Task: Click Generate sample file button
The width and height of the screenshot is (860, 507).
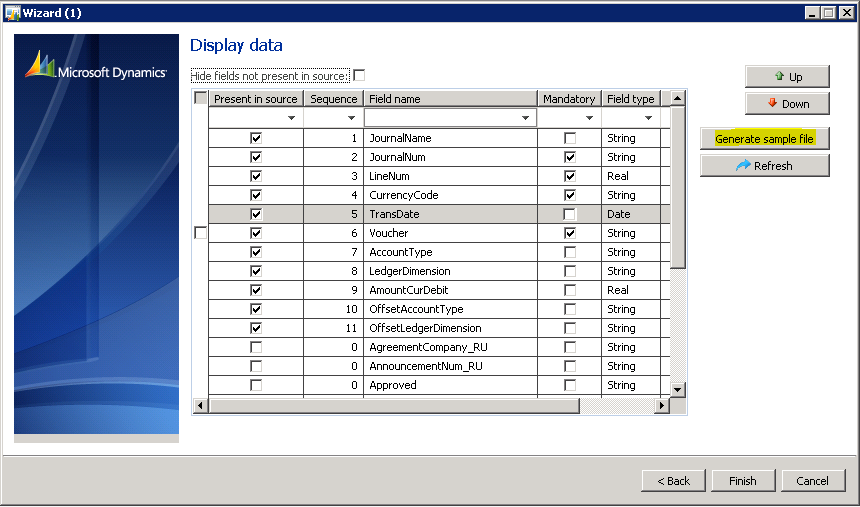Action: [765, 139]
